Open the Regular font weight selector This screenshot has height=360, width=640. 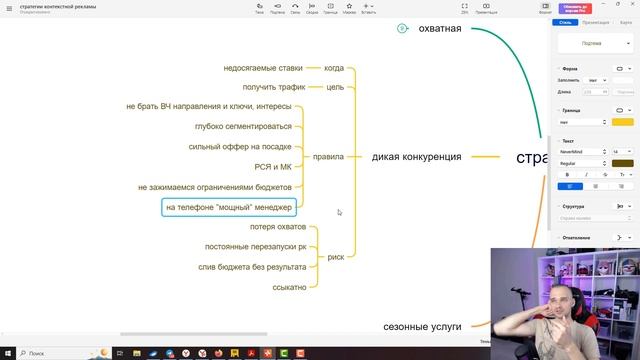point(583,163)
